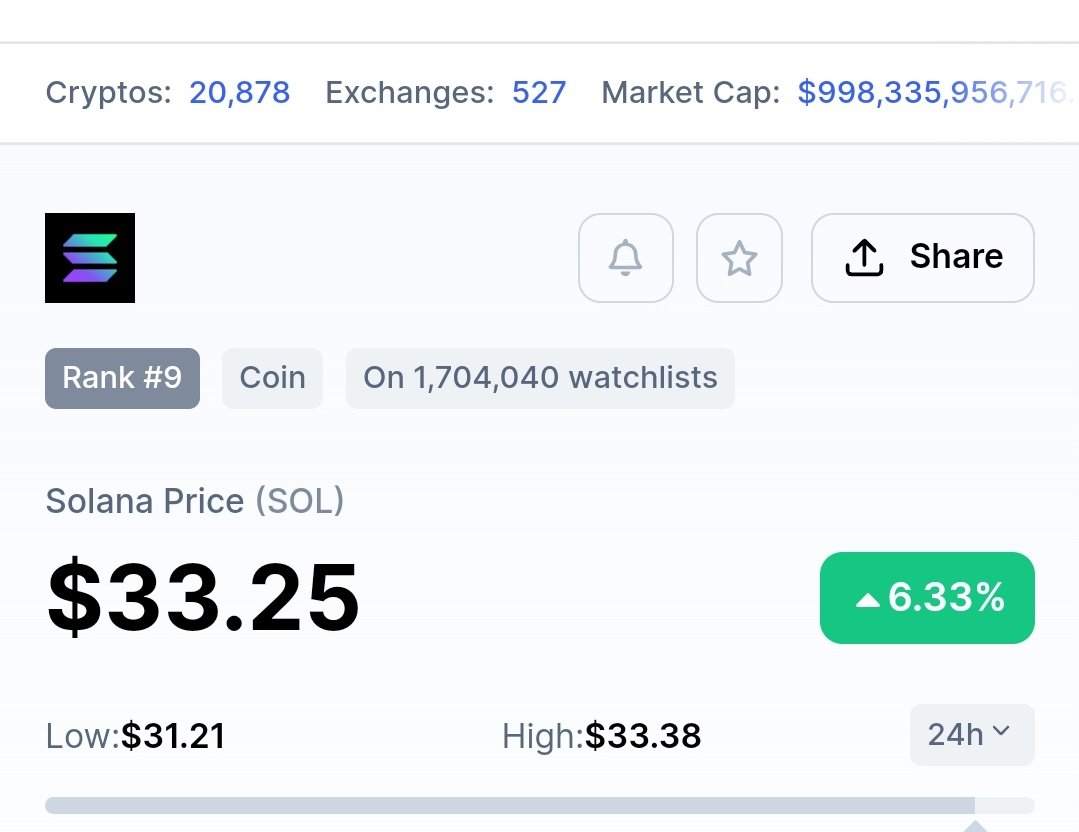Click the low-high price range bar
Screen dimensions: 1079x832
pos(540,805)
